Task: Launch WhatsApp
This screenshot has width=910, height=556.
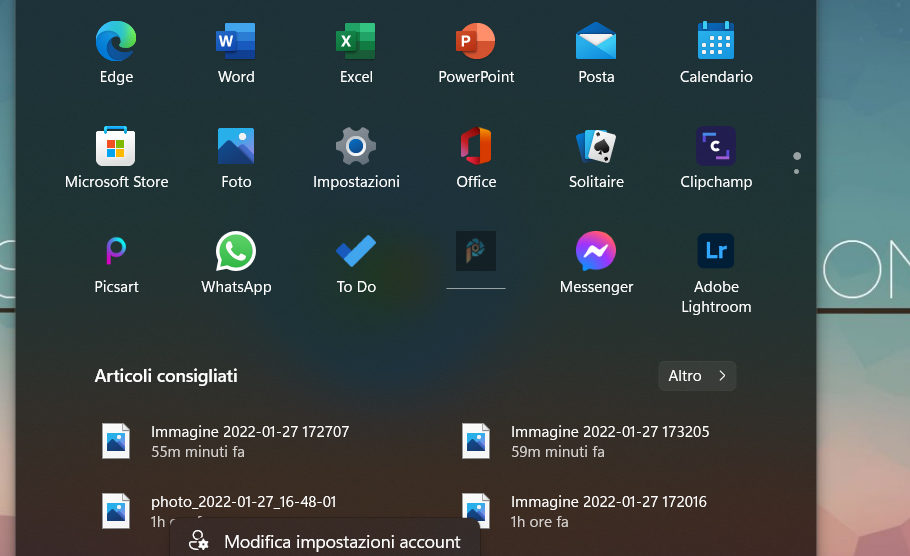Action: pyautogui.click(x=236, y=262)
